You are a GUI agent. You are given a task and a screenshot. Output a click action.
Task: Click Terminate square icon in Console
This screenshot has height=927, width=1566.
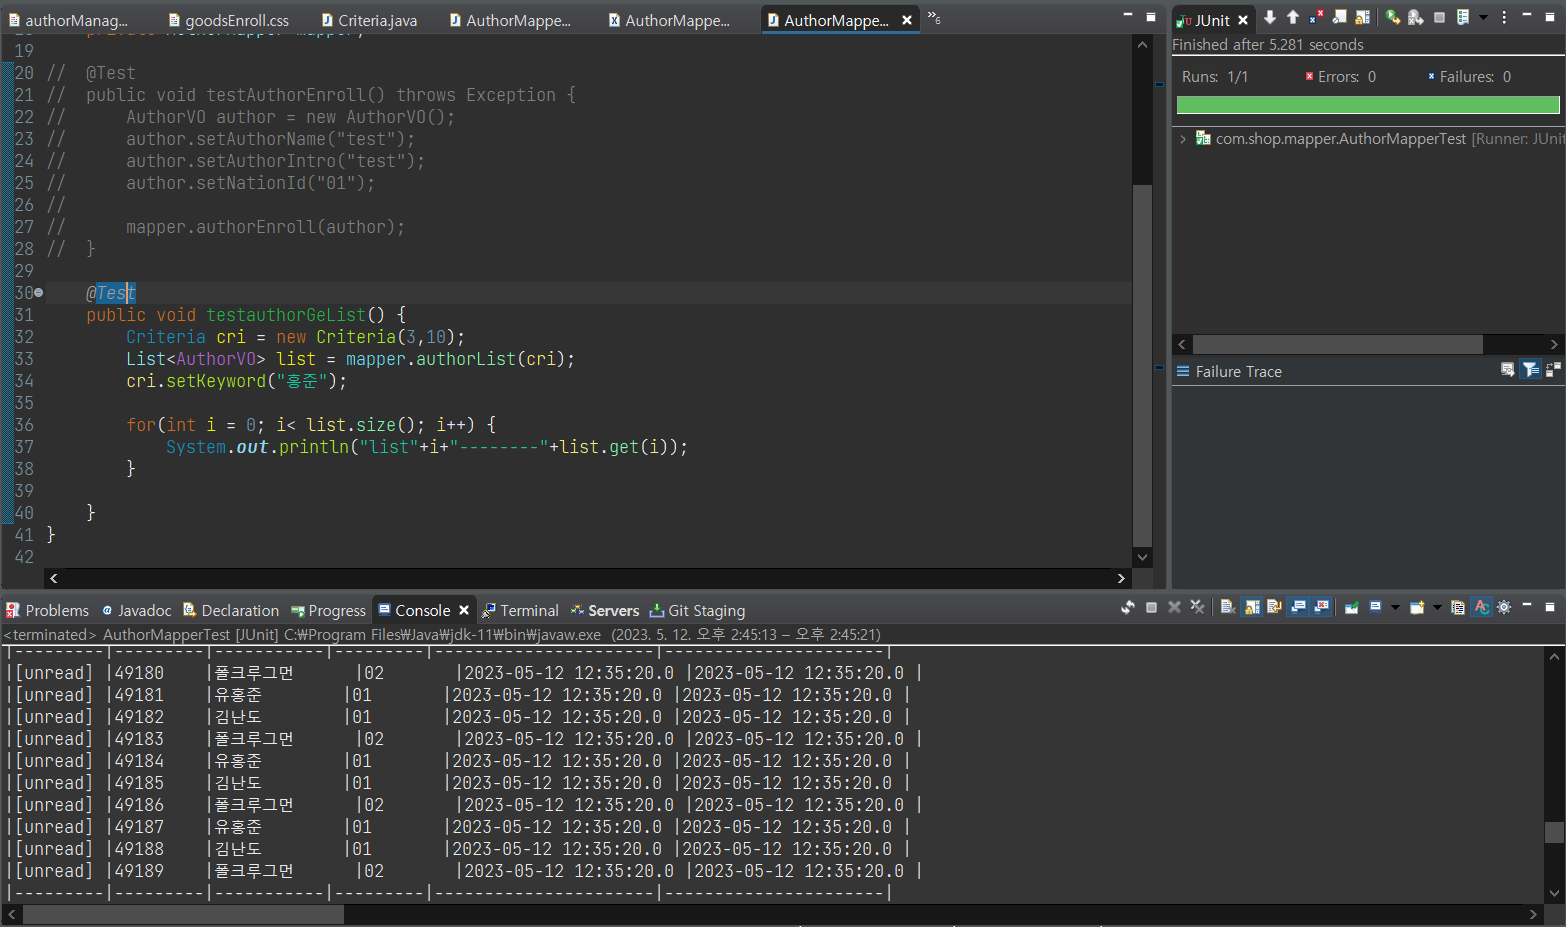click(x=1151, y=607)
